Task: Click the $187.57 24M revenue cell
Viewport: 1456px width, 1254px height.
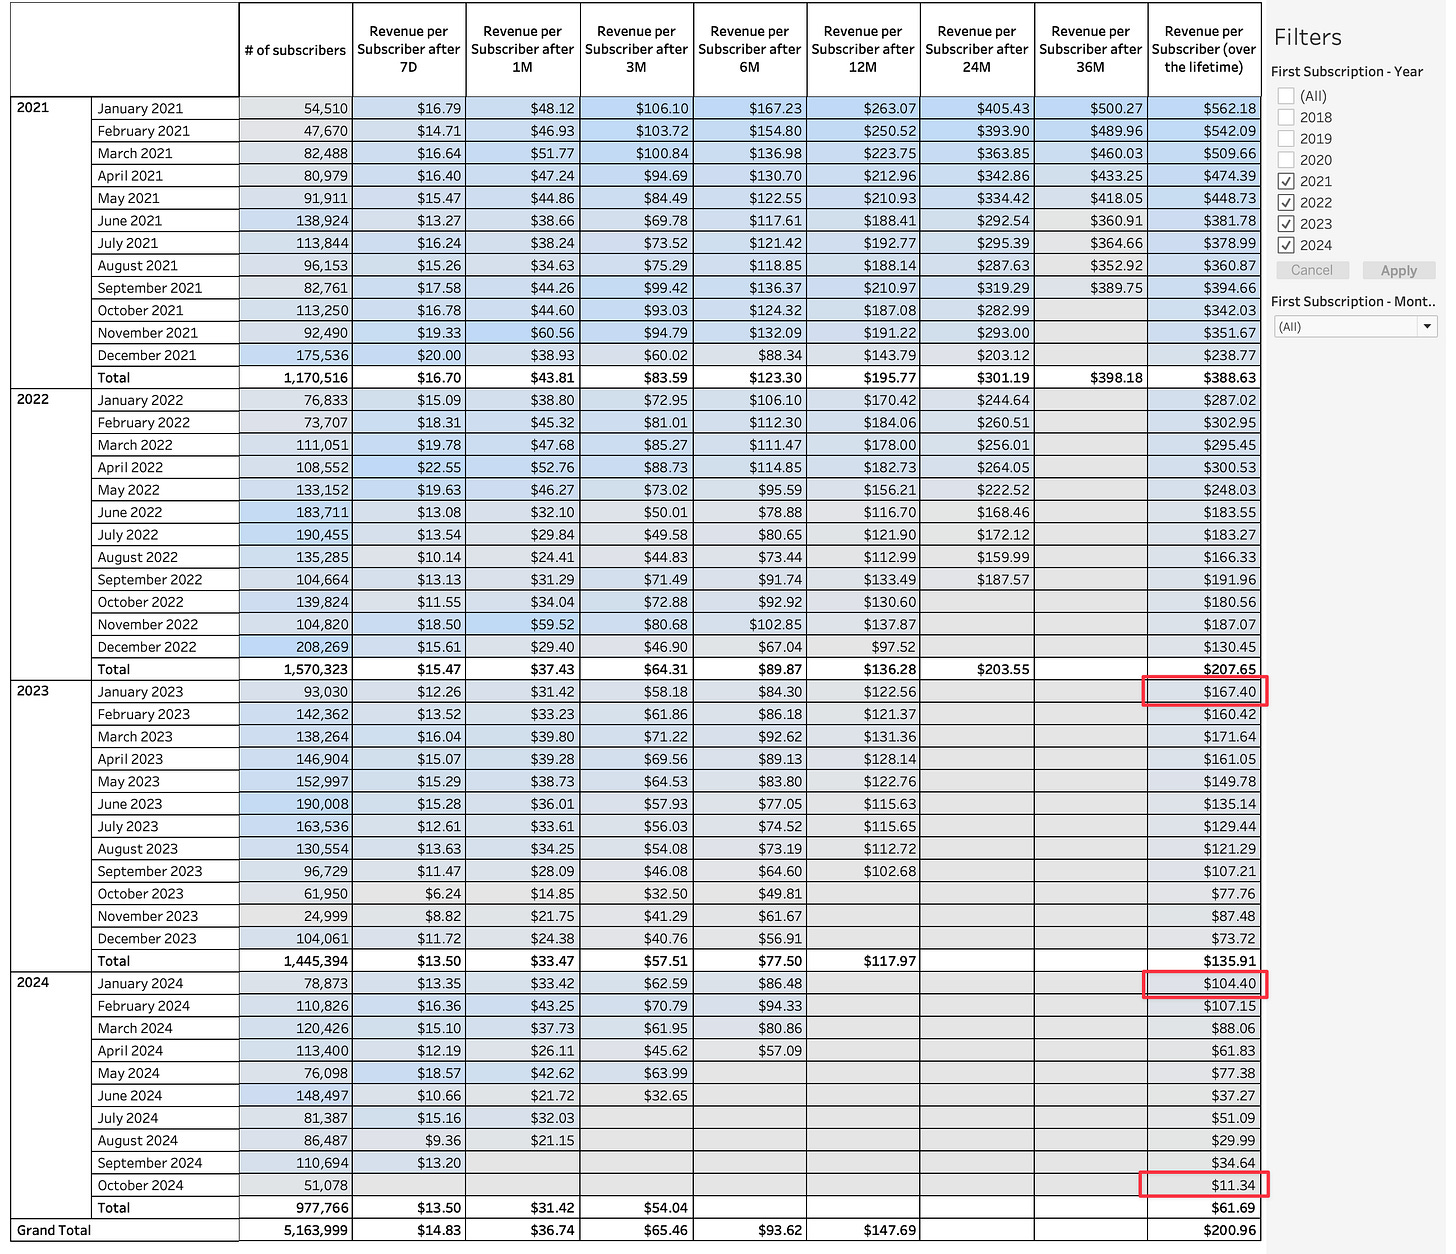Action: pos(977,580)
